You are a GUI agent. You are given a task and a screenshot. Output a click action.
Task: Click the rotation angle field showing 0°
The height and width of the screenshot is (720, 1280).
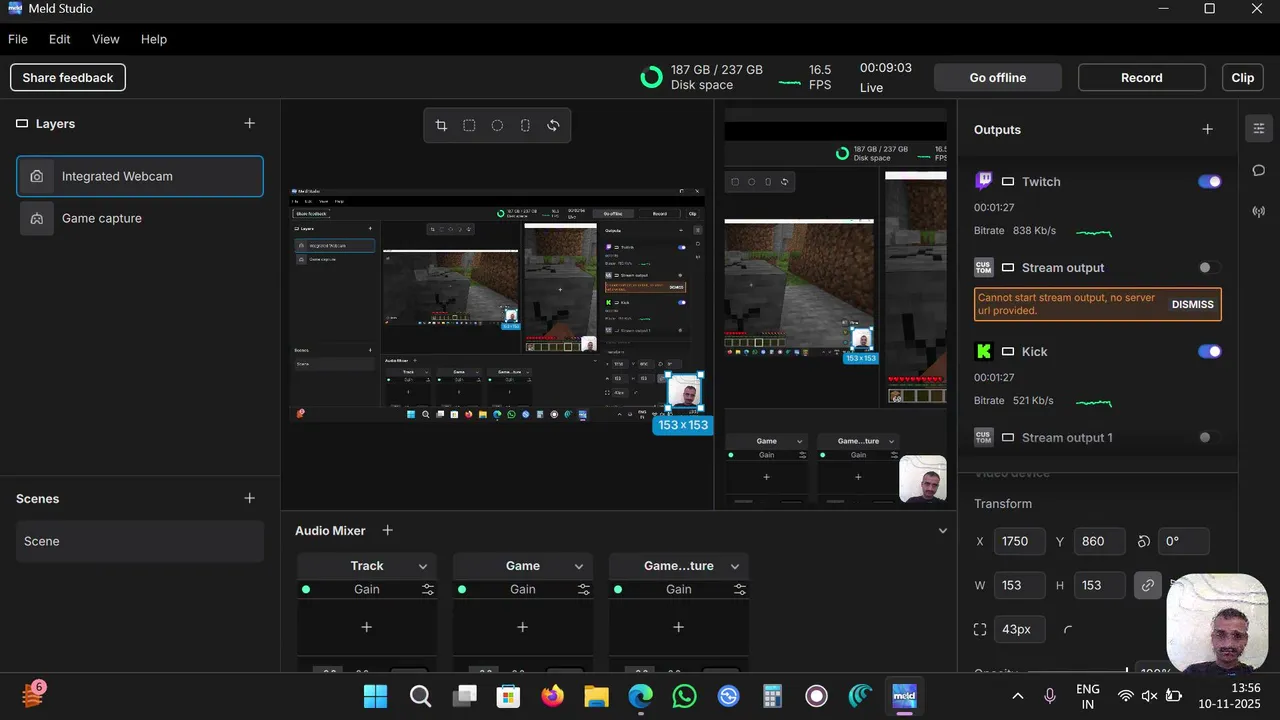(1184, 541)
